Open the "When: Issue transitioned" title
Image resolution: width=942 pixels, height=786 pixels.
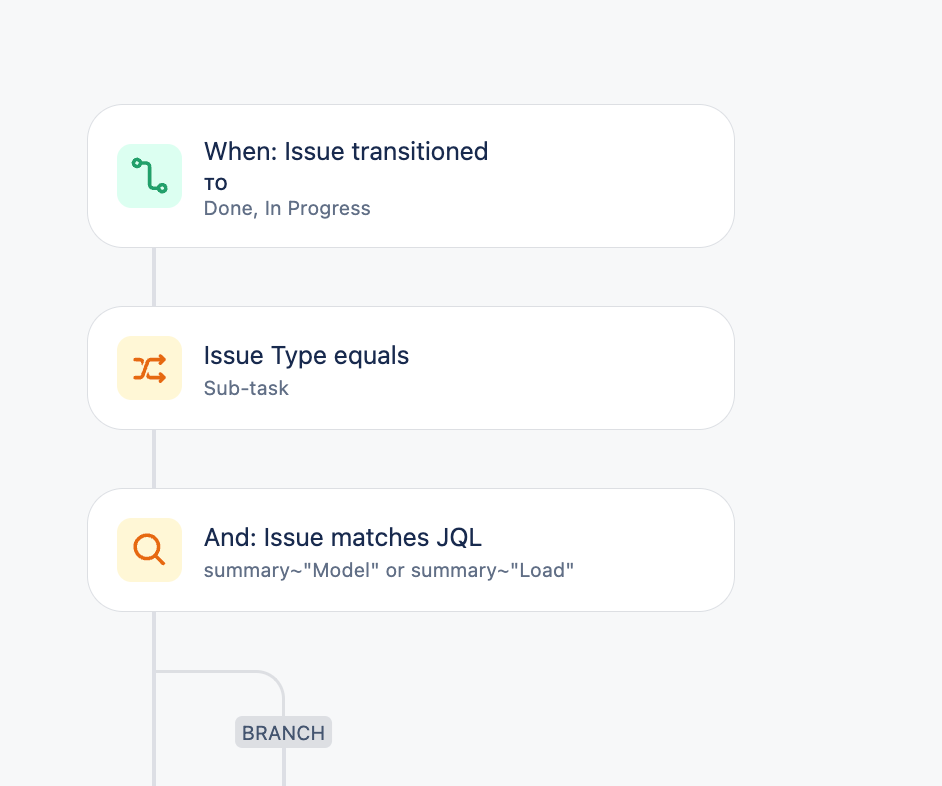pos(346,152)
